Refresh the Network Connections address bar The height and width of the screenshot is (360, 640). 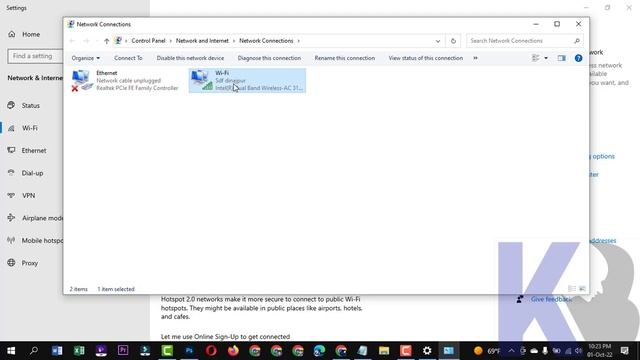[453, 41]
